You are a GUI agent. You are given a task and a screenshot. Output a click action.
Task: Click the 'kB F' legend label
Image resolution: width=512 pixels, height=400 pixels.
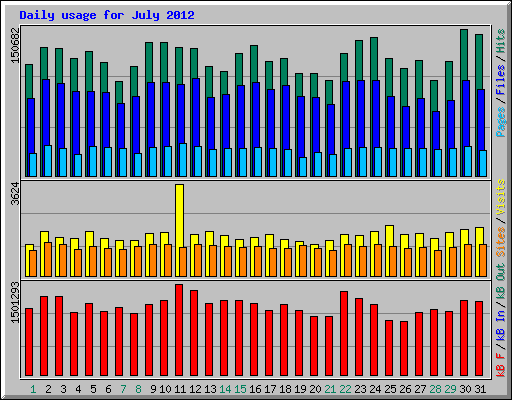pos(500,364)
